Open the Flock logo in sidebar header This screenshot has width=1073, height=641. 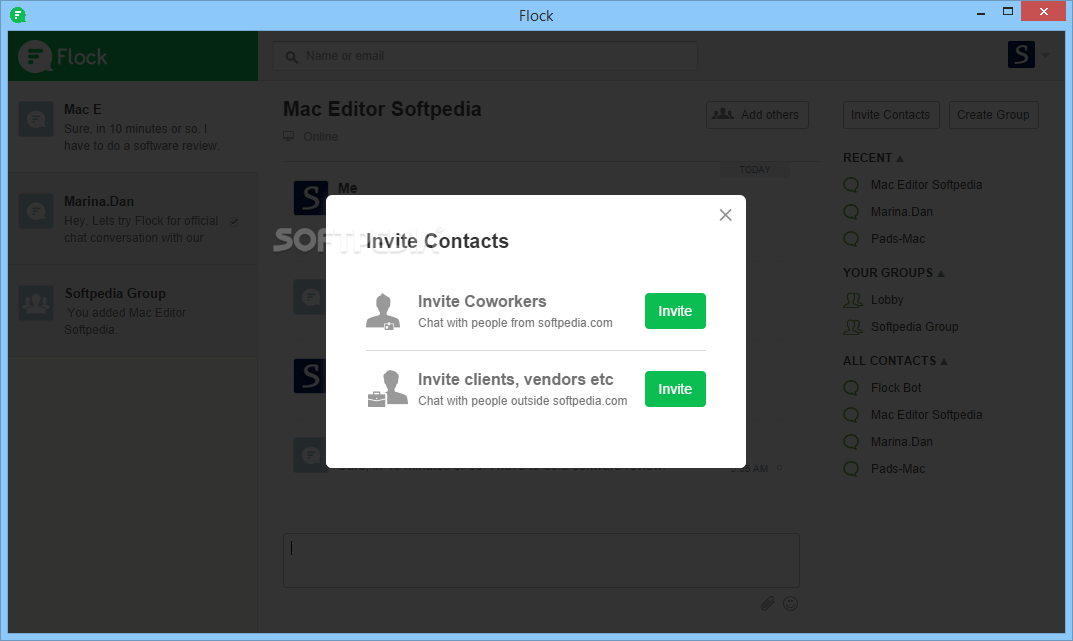tap(63, 56)
